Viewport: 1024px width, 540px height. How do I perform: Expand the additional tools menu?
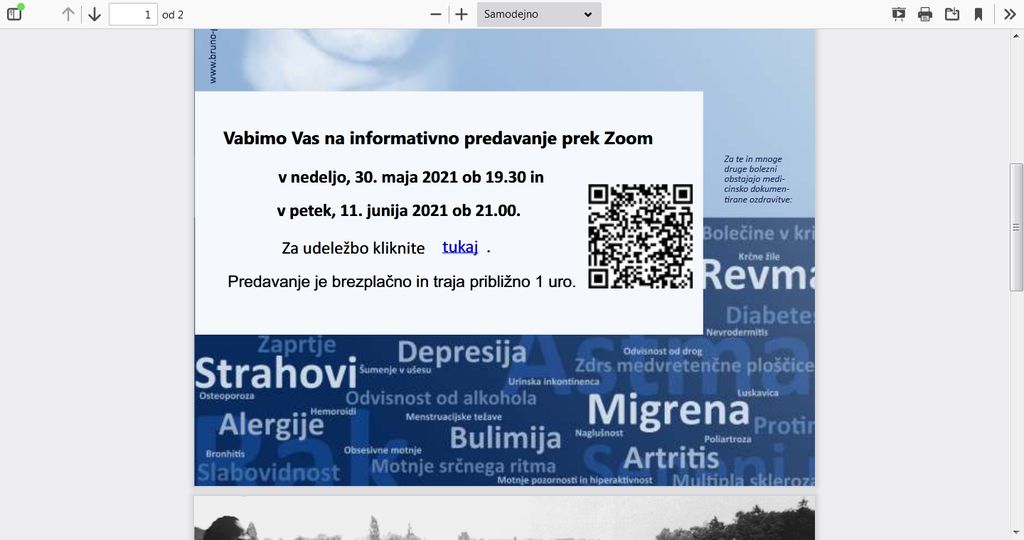pyautogui.click(x=1009, y=14)
